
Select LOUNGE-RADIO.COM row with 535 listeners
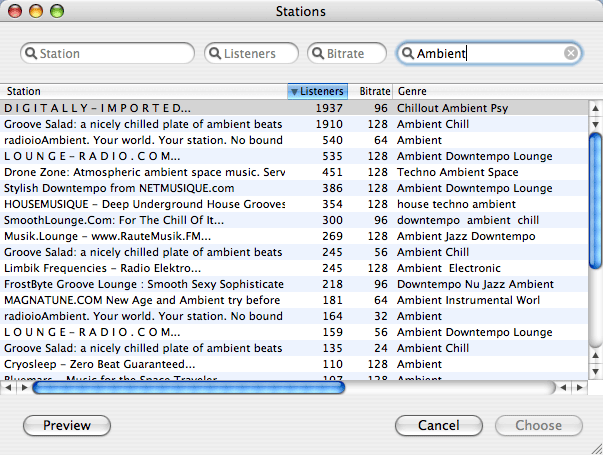pos(294,156)
